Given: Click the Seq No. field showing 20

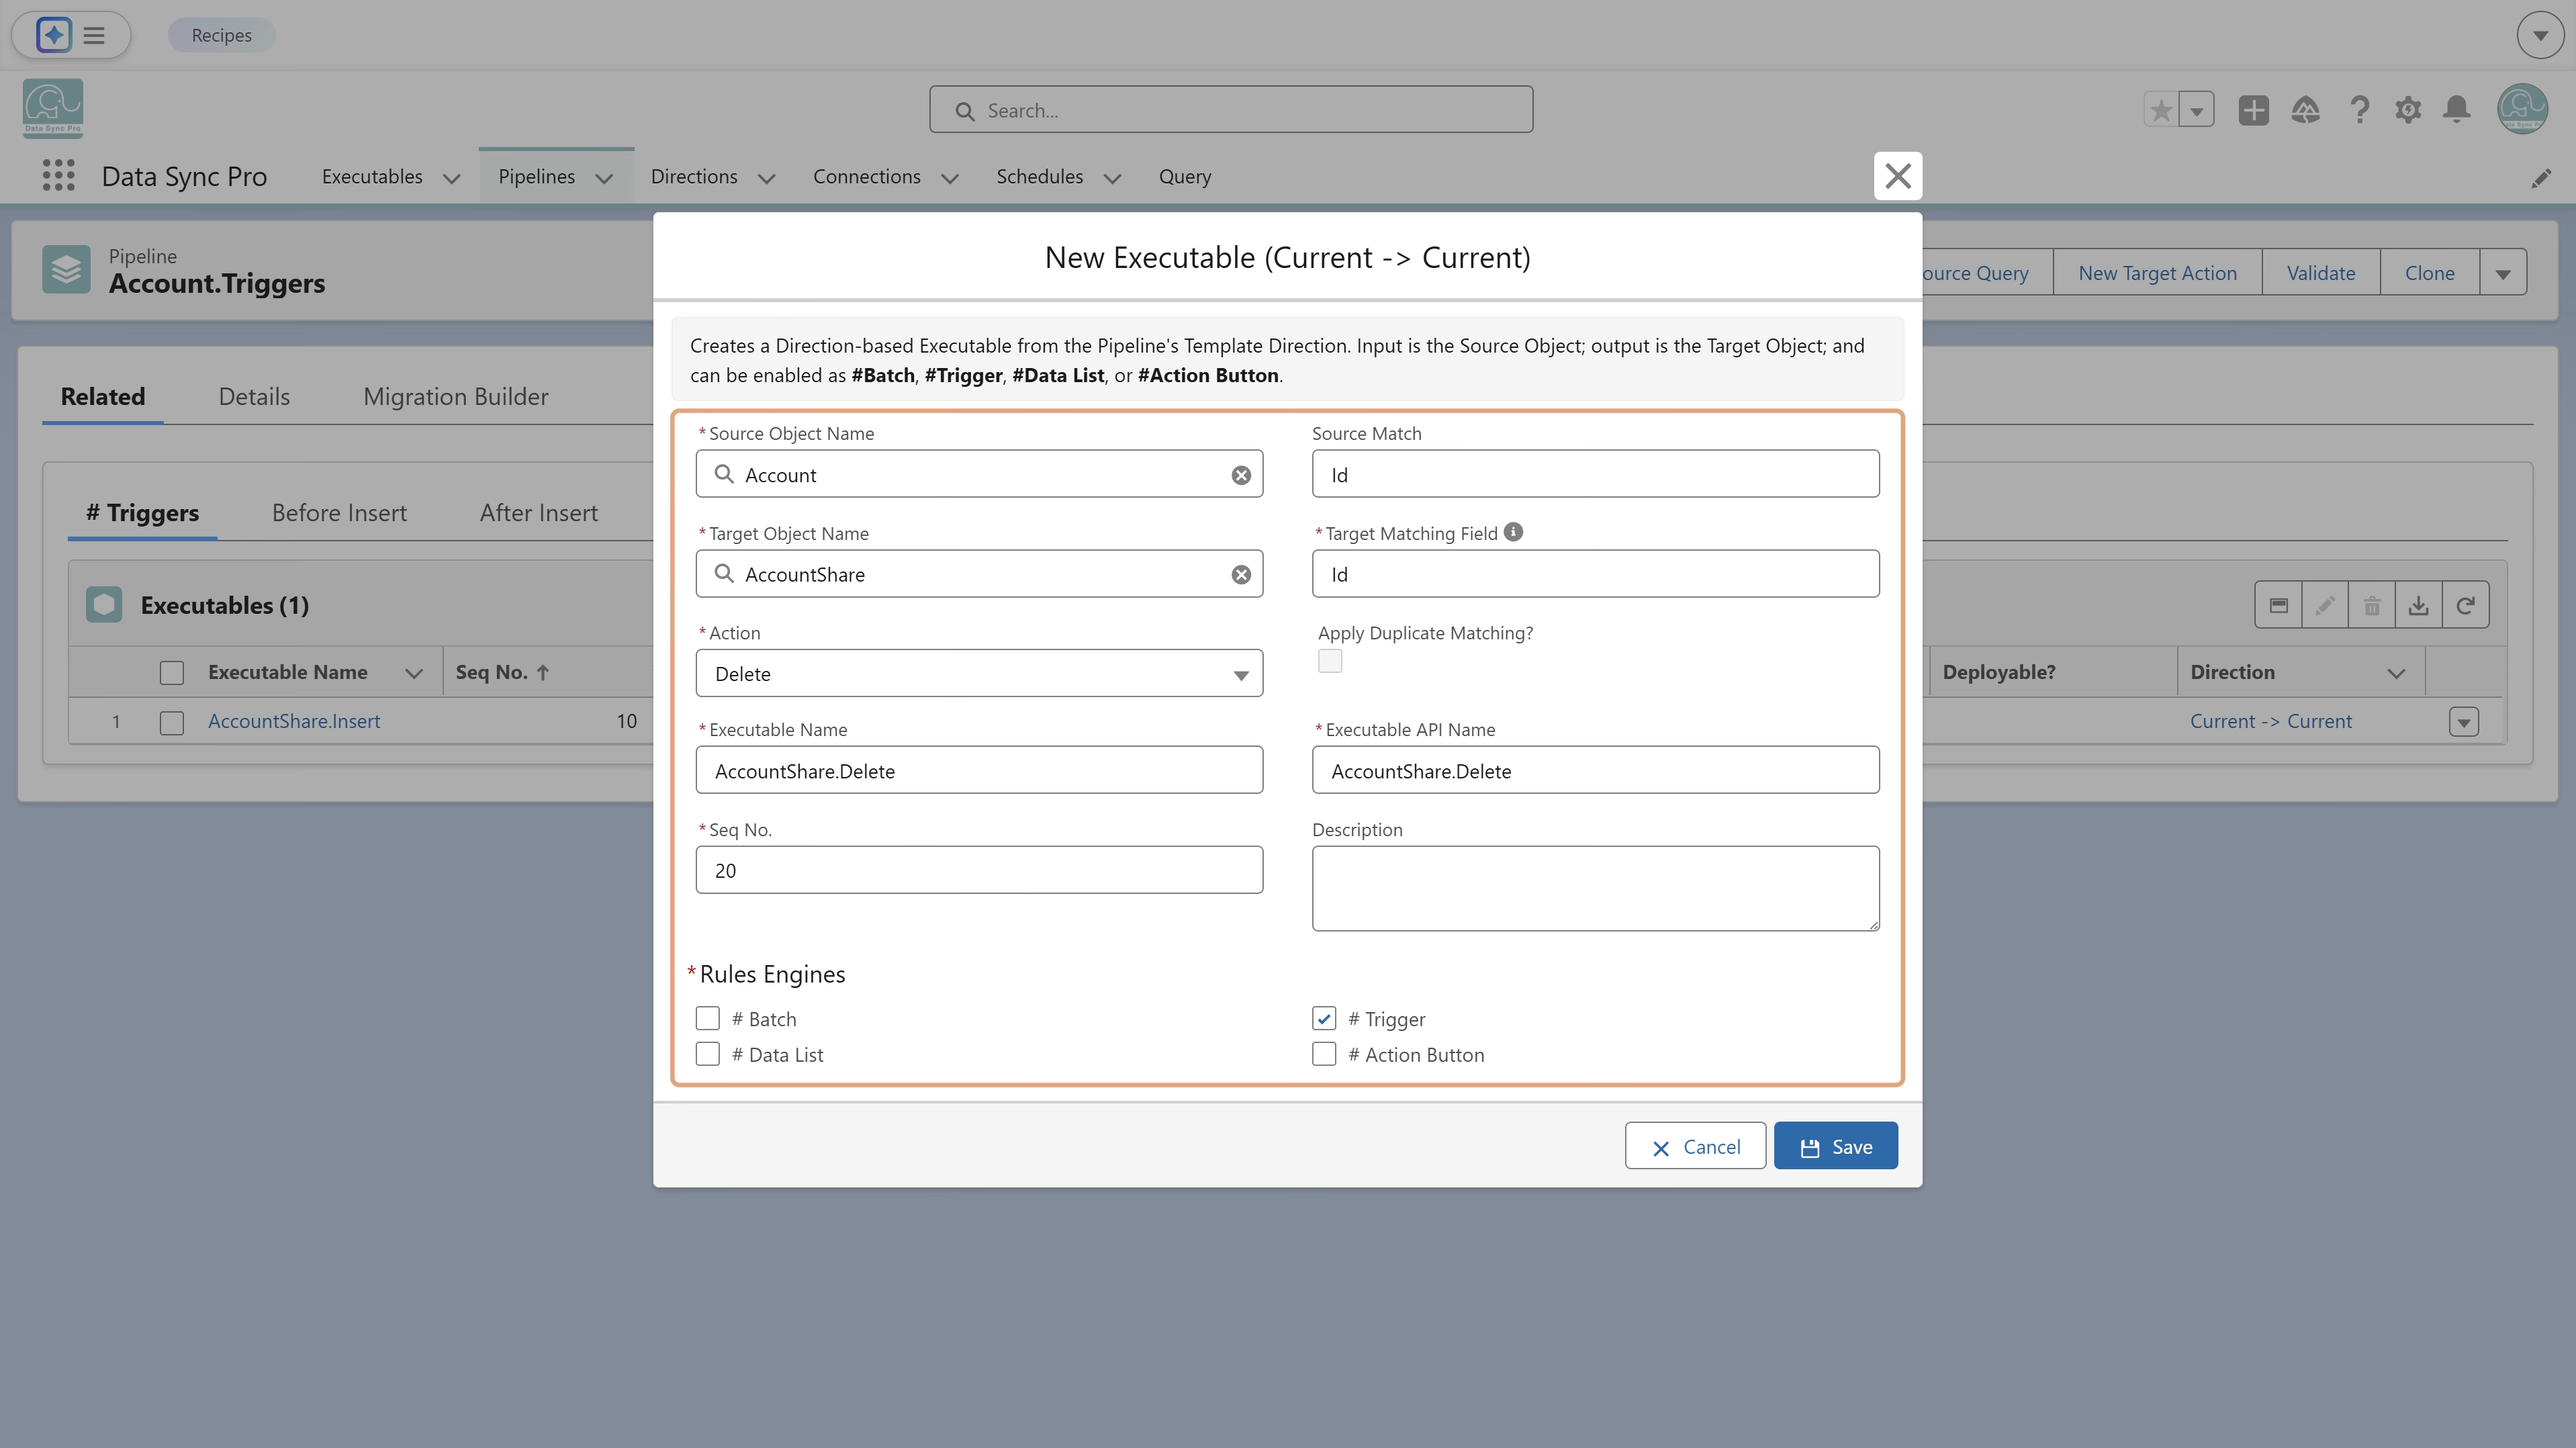Looking at the screenshot, I should pos(979,870).
